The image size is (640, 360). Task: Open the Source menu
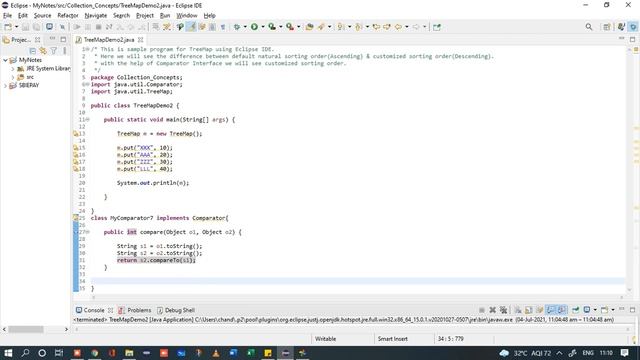point(42,16)
